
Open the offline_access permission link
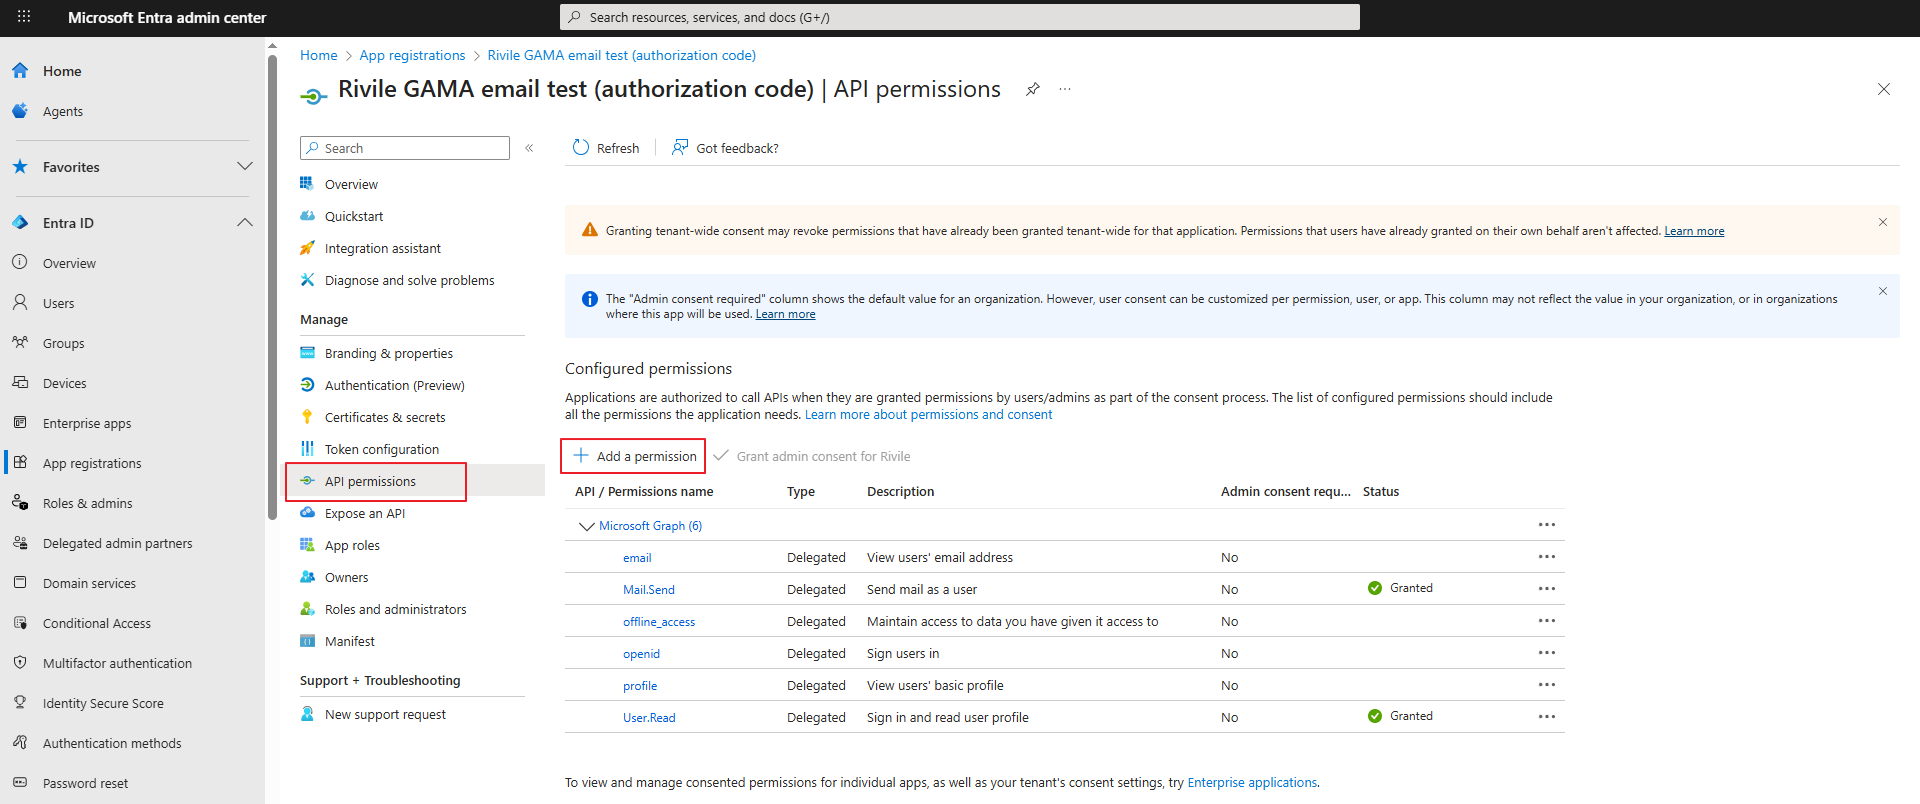click(x=659, y=622)
